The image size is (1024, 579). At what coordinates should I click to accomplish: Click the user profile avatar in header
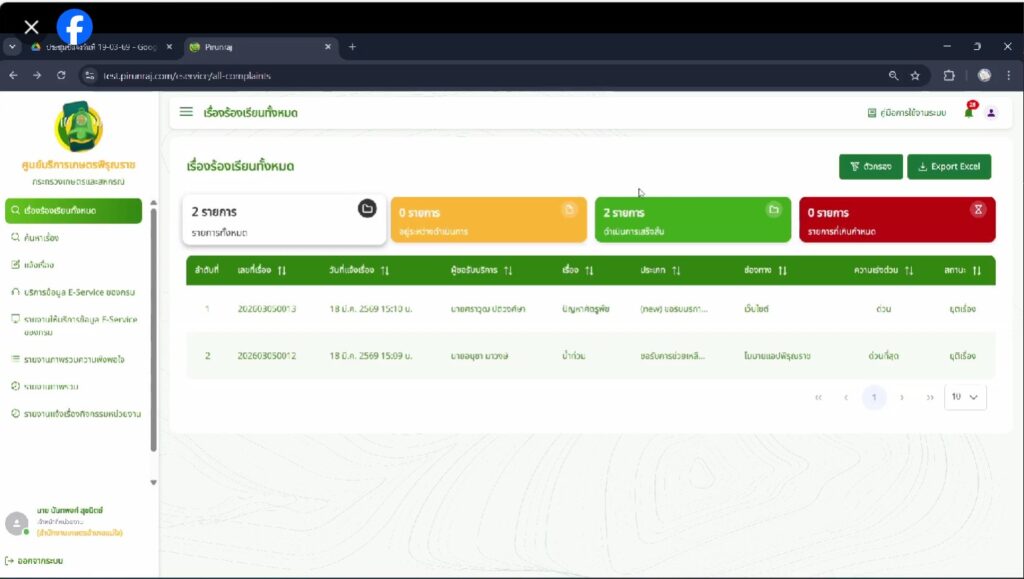[x=991, y=113]
